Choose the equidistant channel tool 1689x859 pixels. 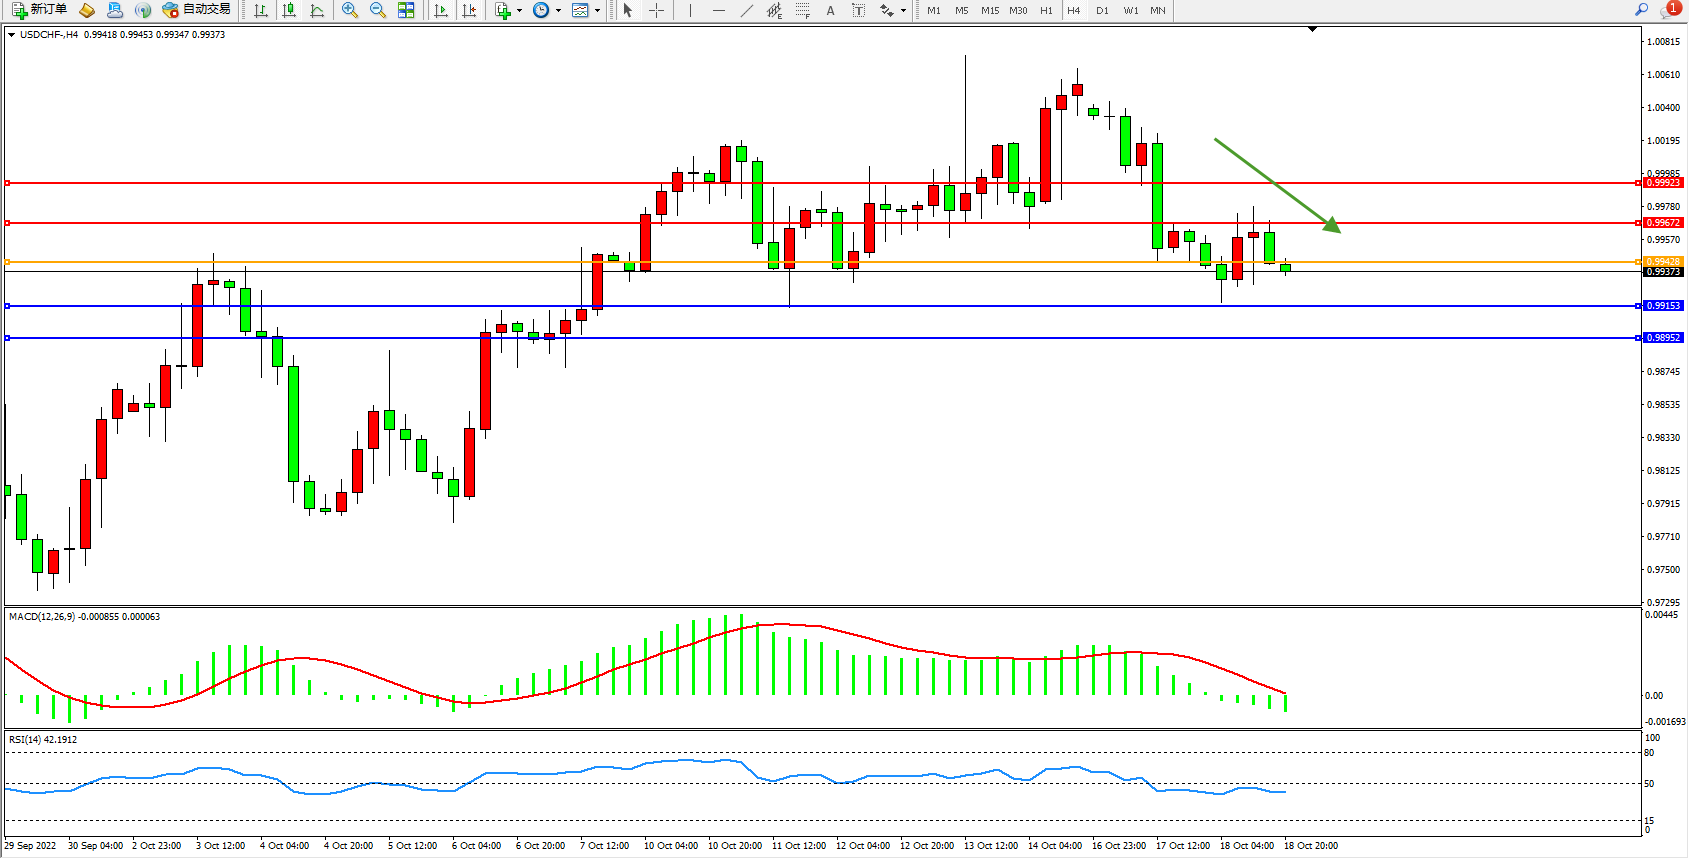pos(773,10)
